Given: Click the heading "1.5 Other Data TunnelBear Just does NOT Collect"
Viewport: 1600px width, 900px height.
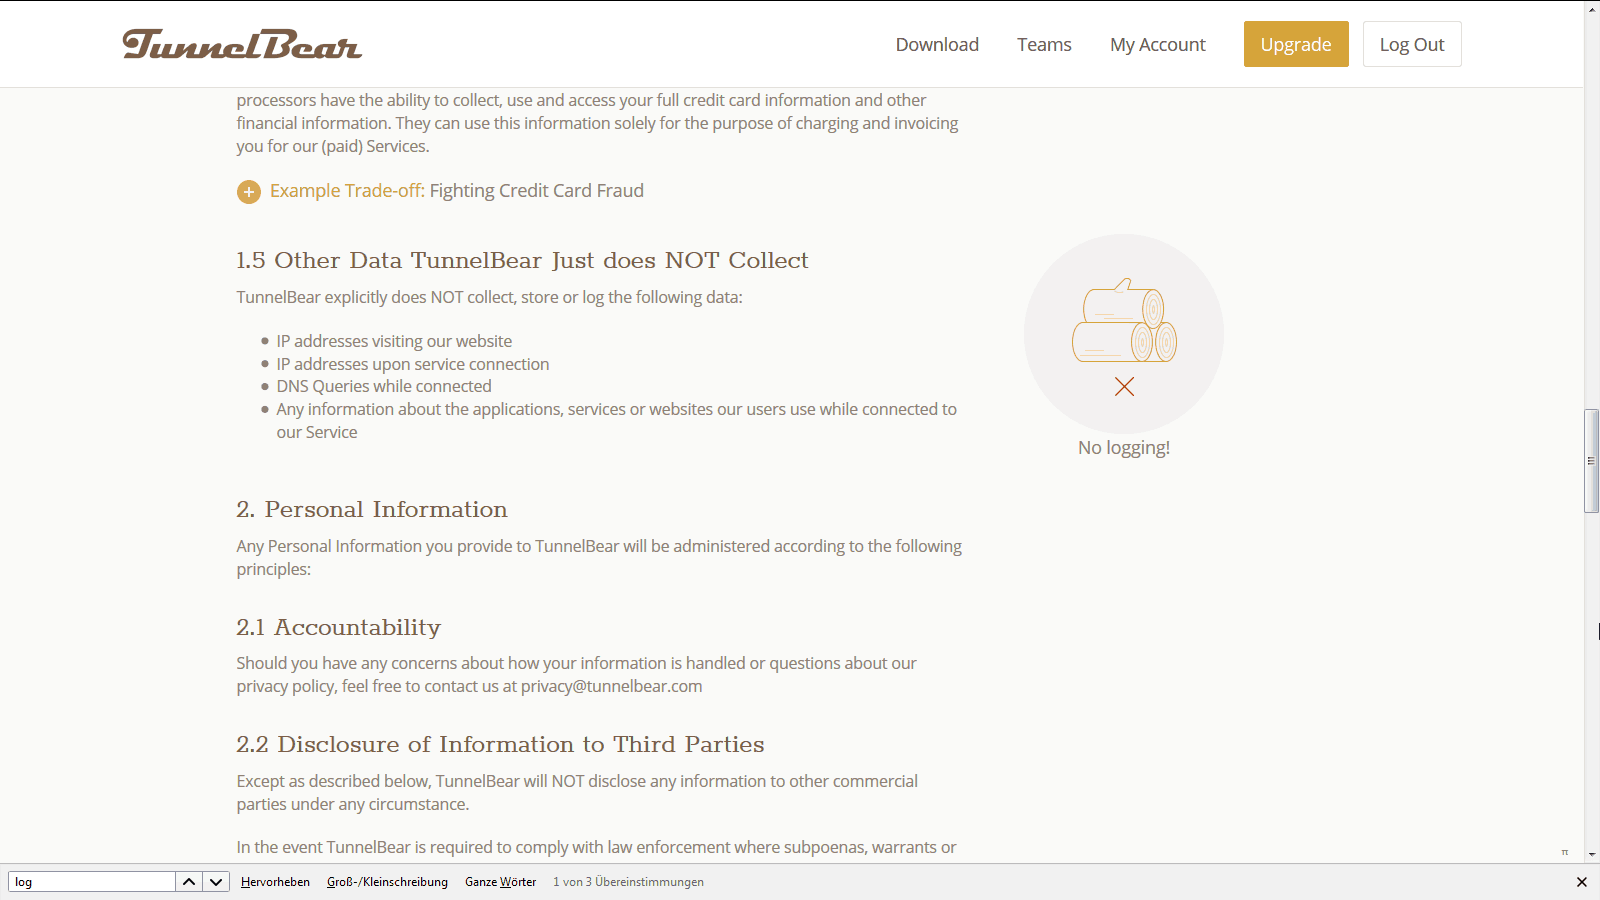Looking at the screenshot, I should [x=522, y=261].
